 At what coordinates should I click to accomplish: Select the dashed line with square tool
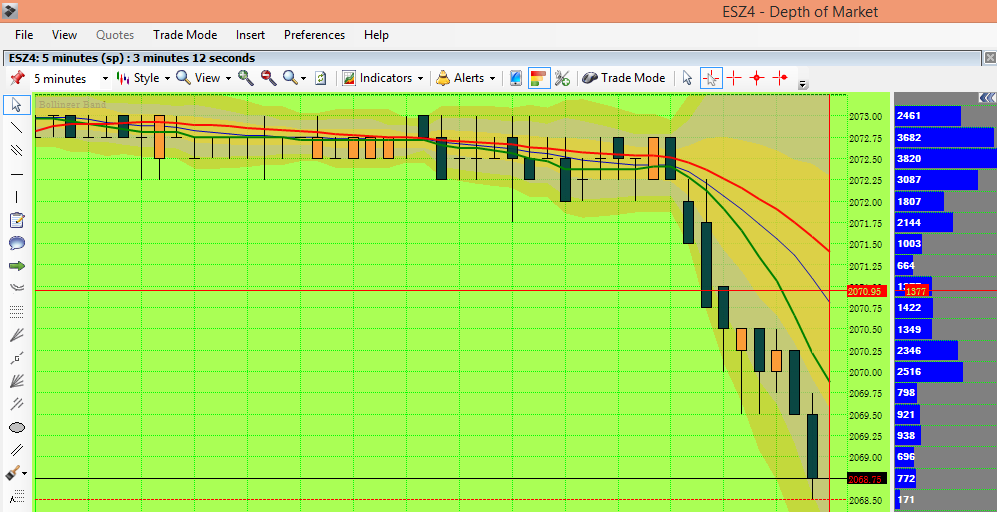click(x=17, y=358)
